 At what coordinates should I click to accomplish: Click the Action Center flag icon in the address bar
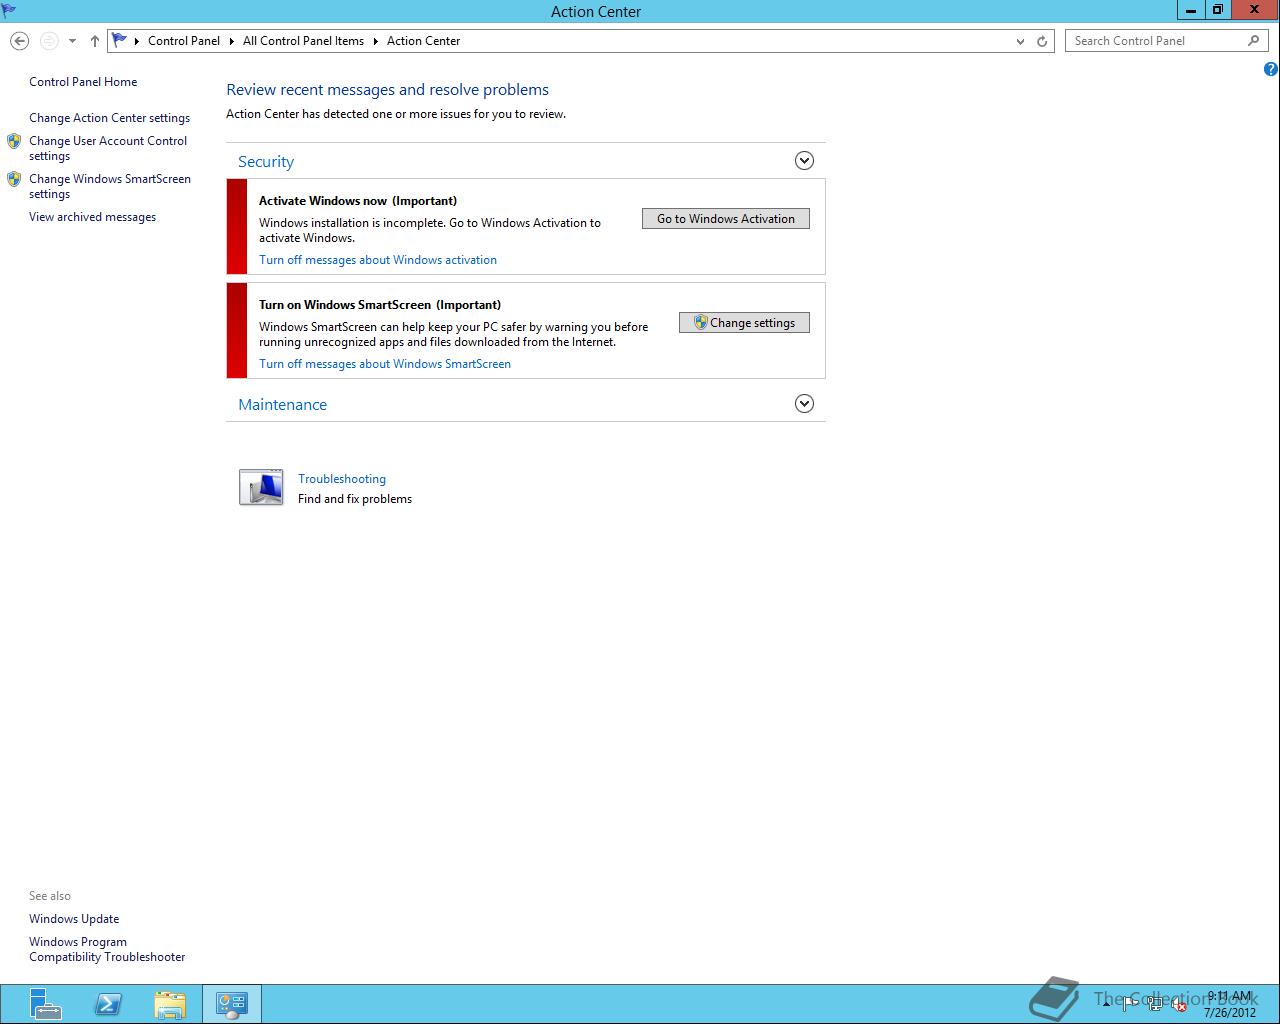pos(120,41)
